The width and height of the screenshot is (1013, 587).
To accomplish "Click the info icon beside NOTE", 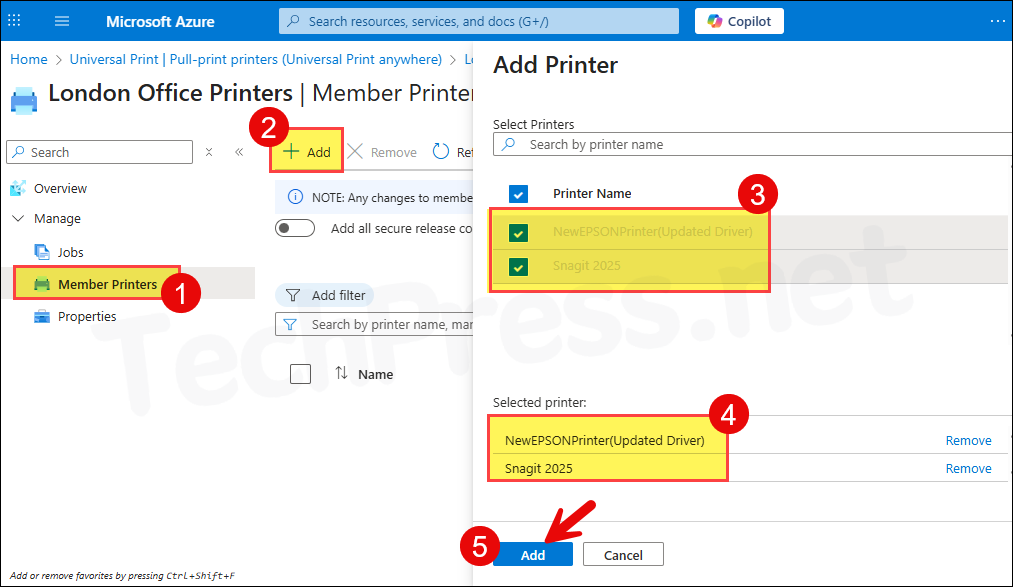I will [295, 197].
